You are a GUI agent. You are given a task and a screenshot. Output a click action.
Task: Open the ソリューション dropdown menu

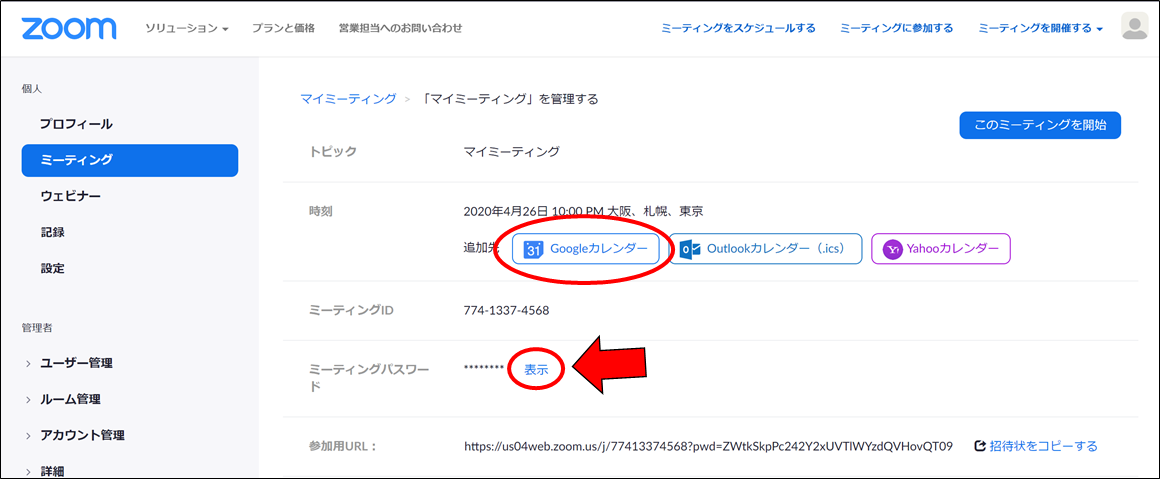click(x=186, y=28)
